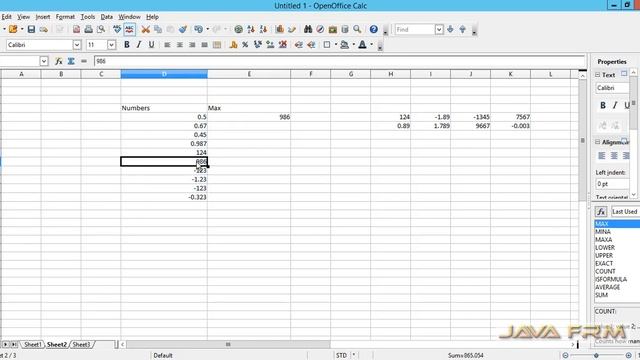Click the zoom slider handle
The height and width of the screenshot is (360, 640).
click(x=596, y=356)
